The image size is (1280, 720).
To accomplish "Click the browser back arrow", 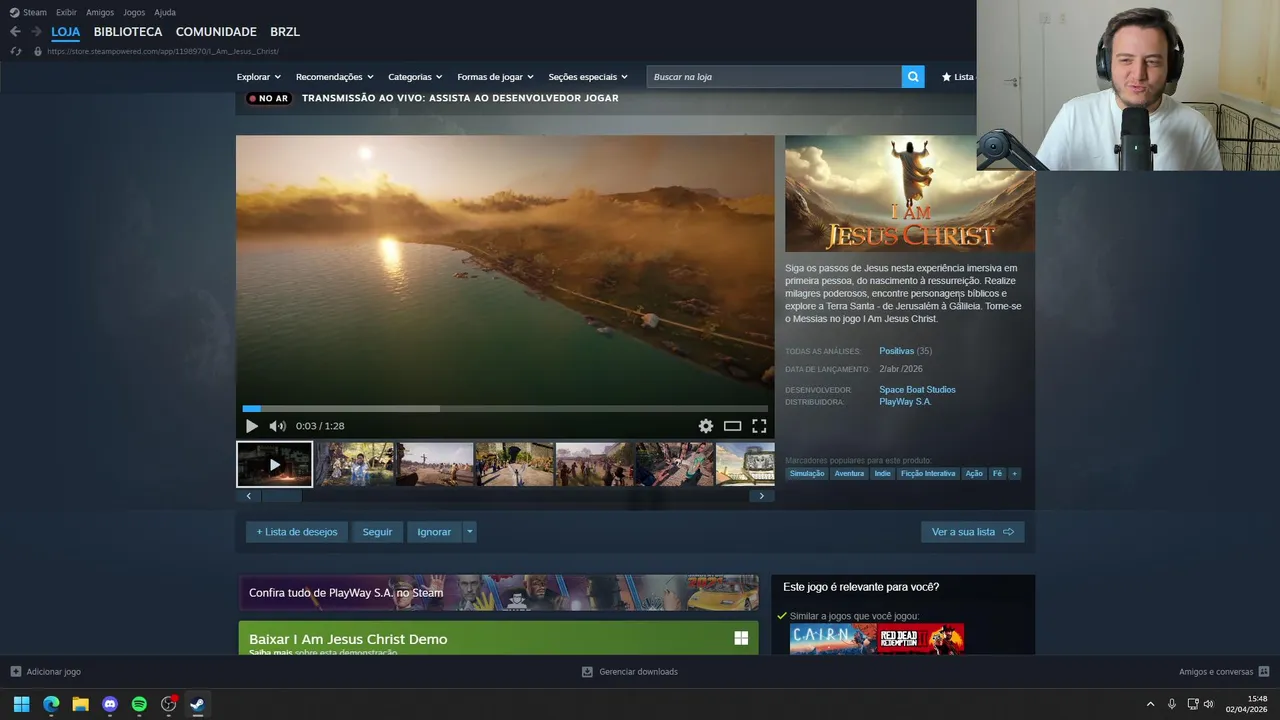I will (x=15, y=32).
